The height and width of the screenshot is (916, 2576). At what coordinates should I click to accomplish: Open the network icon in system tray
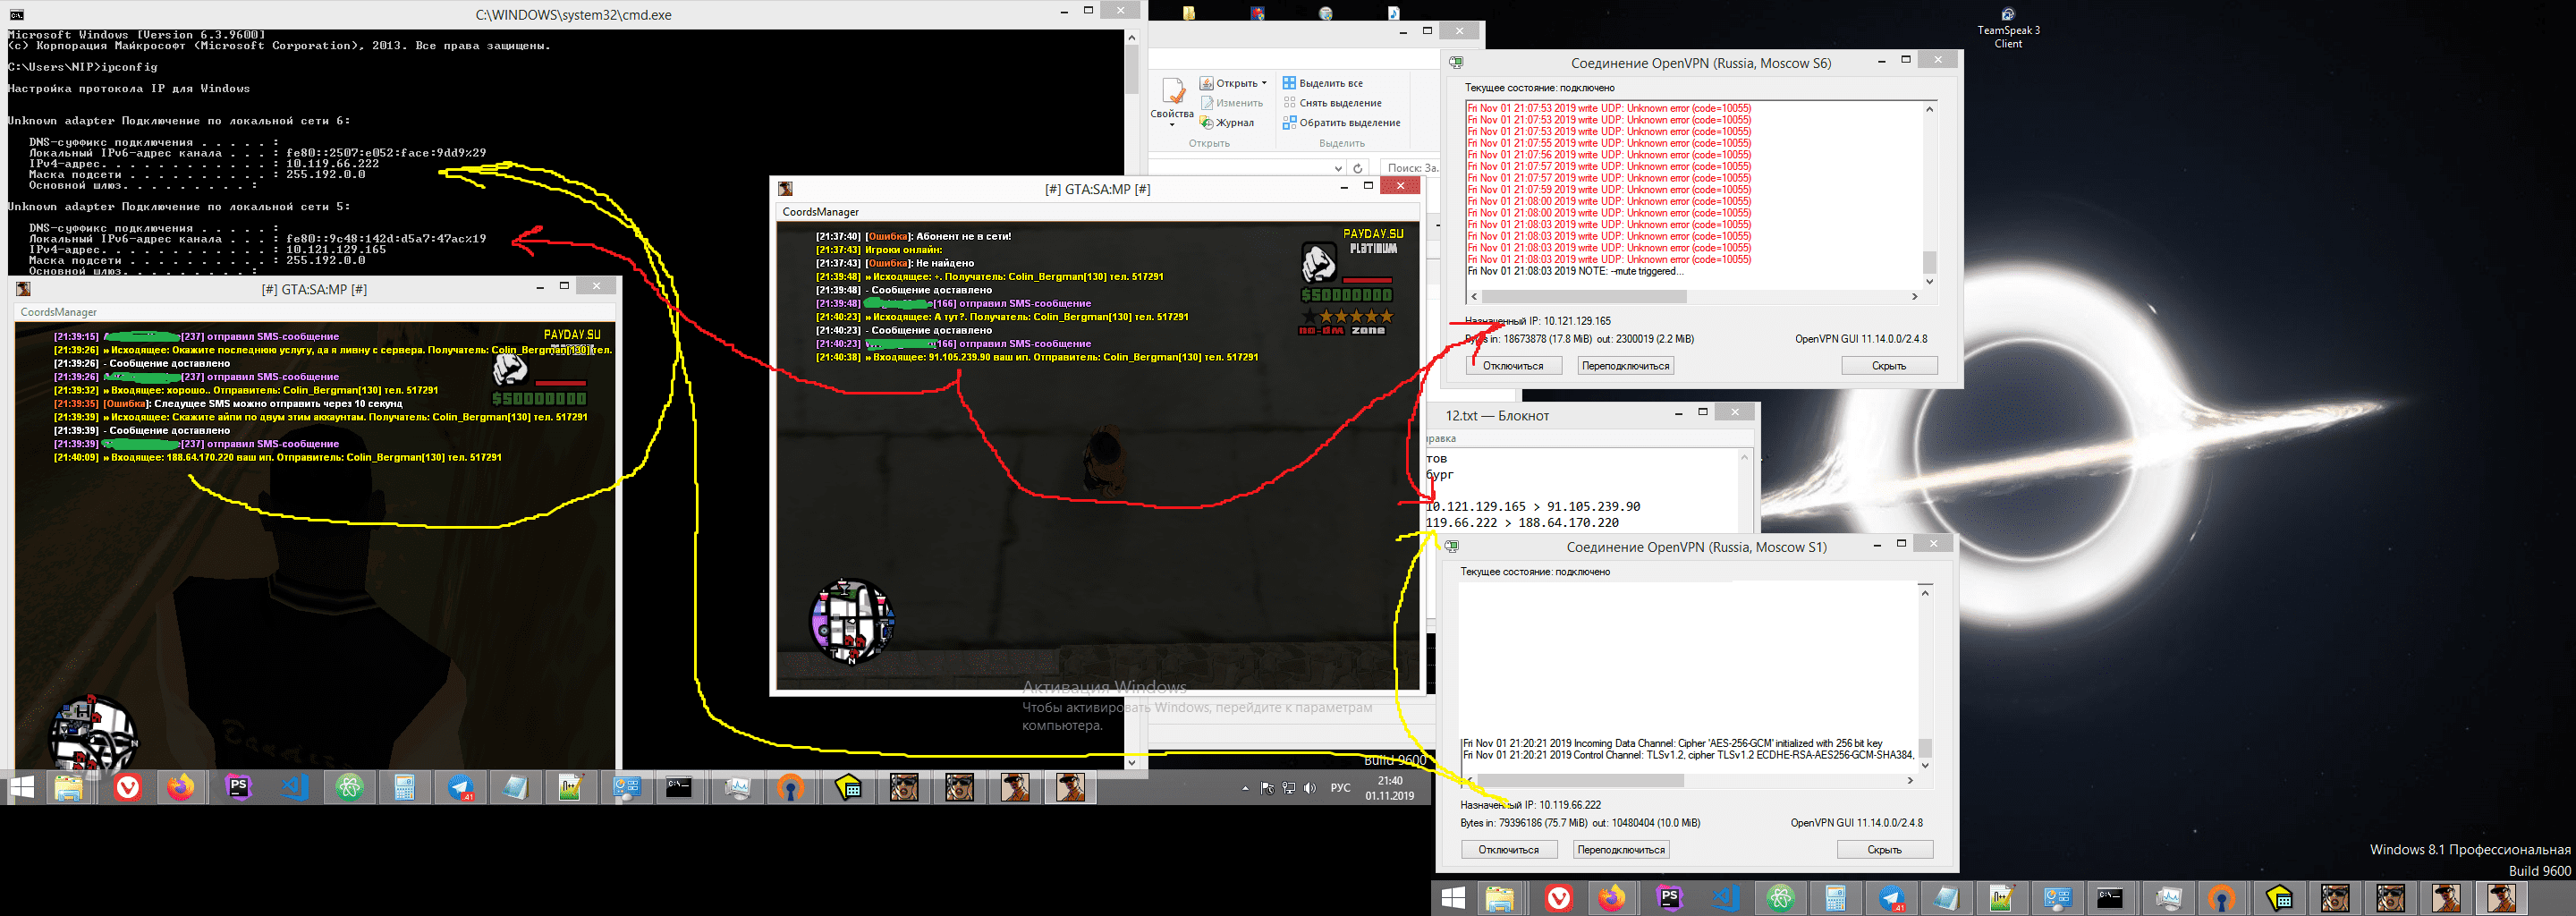coord(1289,788)
